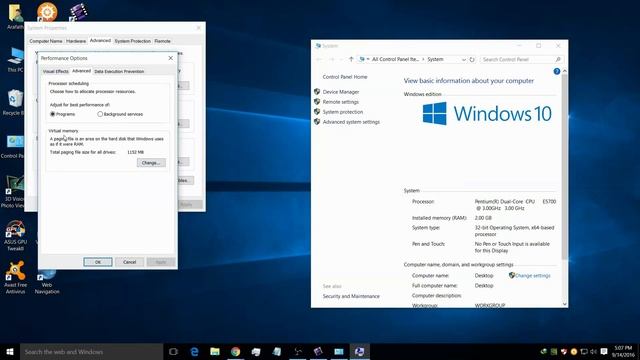Open ASUS GPU Tweak desktop icon
The height and width of the screenshot is (360, 640).
[15, 236]
